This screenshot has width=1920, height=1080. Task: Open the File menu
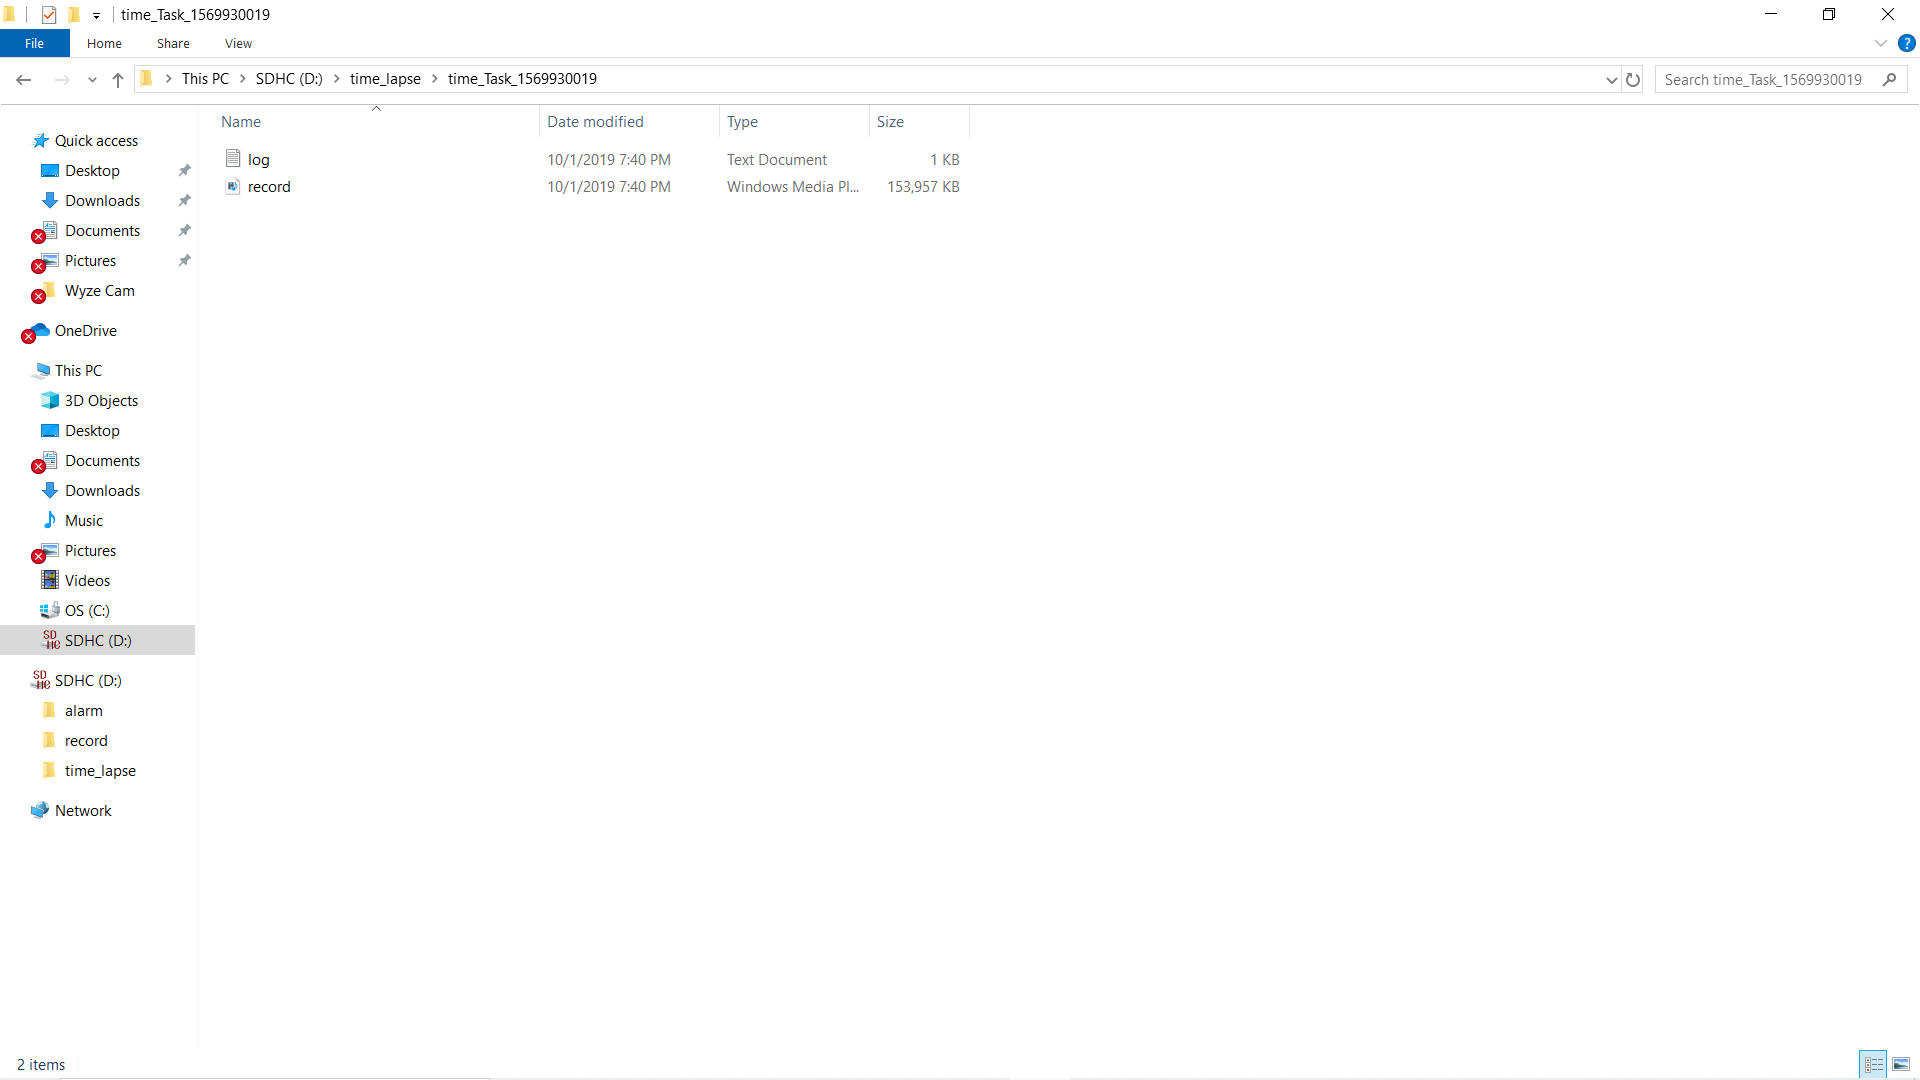point(34,43)
